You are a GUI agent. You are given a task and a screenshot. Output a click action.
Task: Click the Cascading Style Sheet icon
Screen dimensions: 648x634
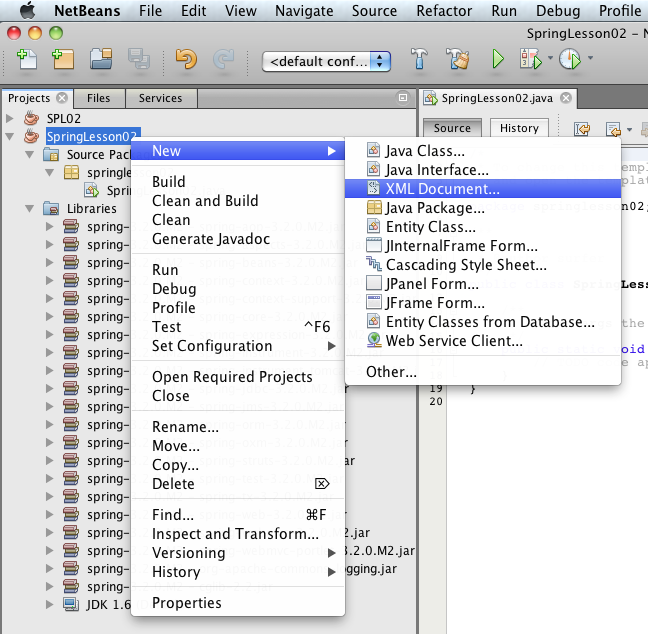pos(374,263)
